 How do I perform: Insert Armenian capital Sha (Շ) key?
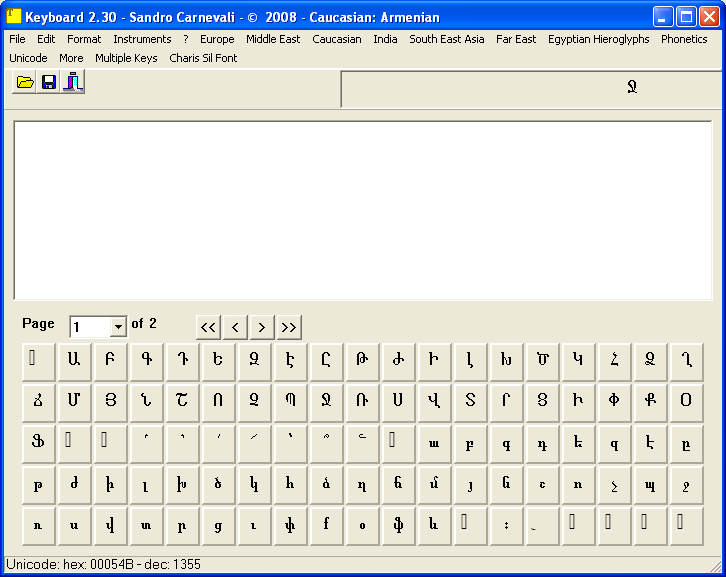182,403
